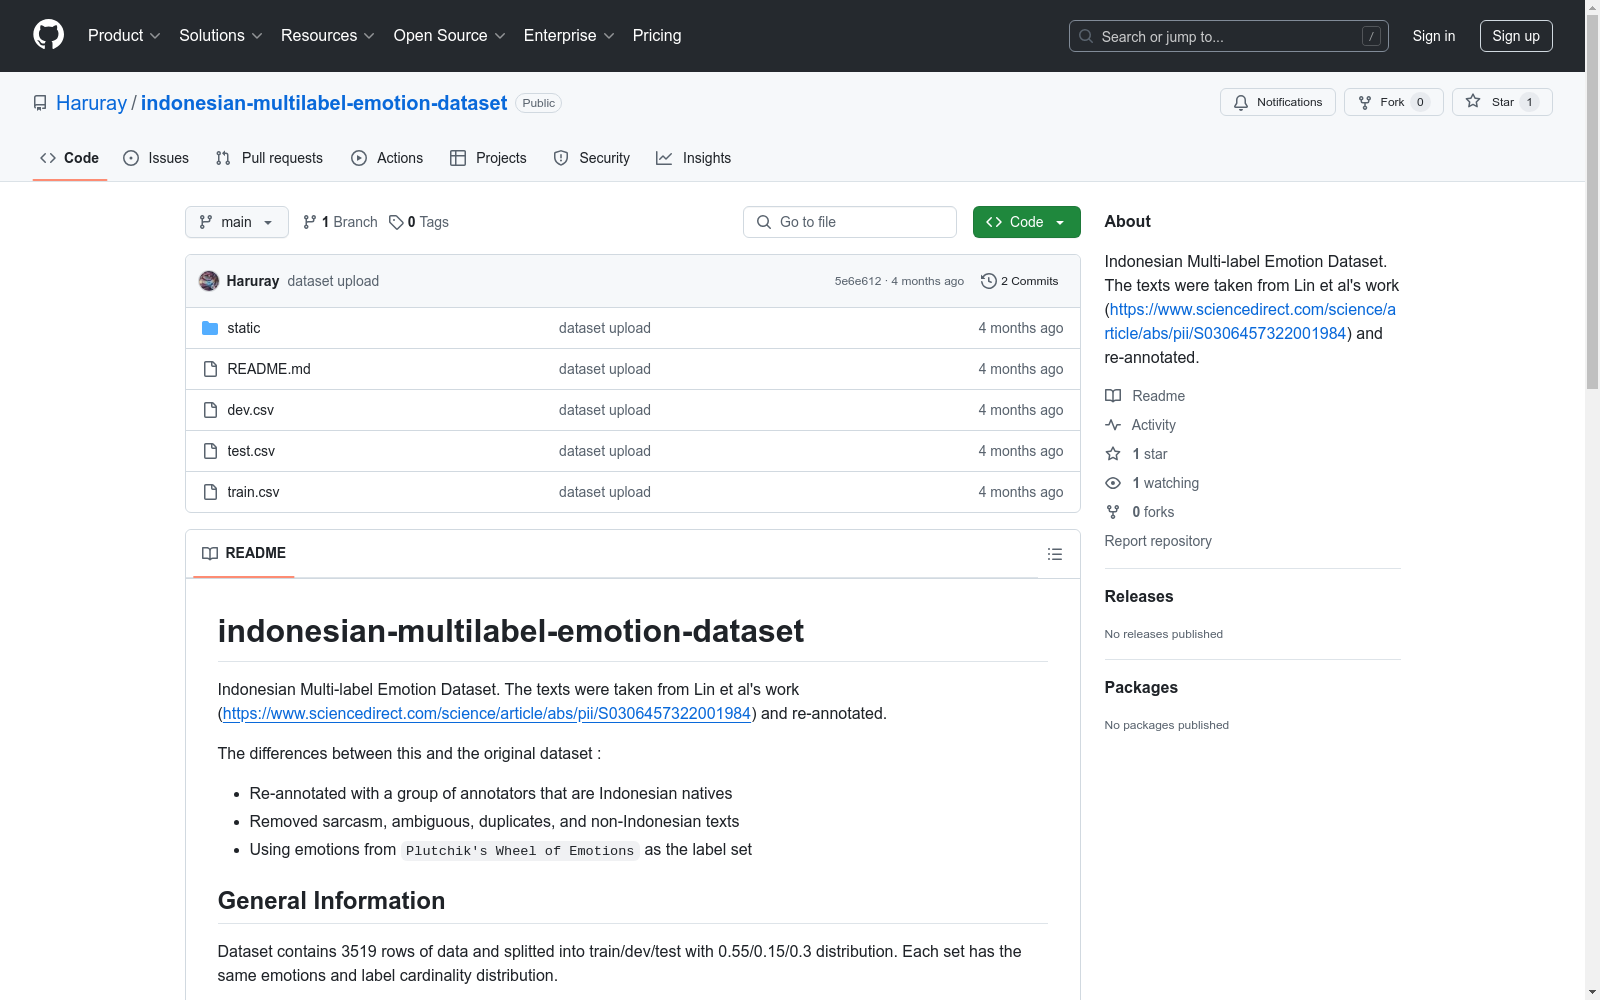Switch to the Security tab

[x=592, y=158]
